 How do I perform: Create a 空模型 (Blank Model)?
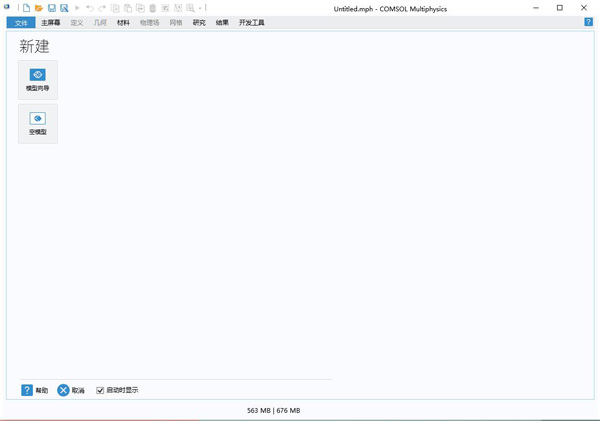tap(38, 124)
